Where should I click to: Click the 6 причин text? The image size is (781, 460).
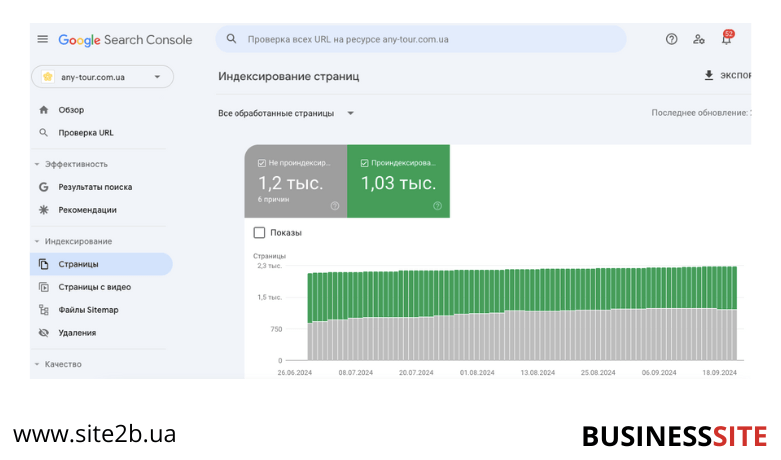coord(273,199)
